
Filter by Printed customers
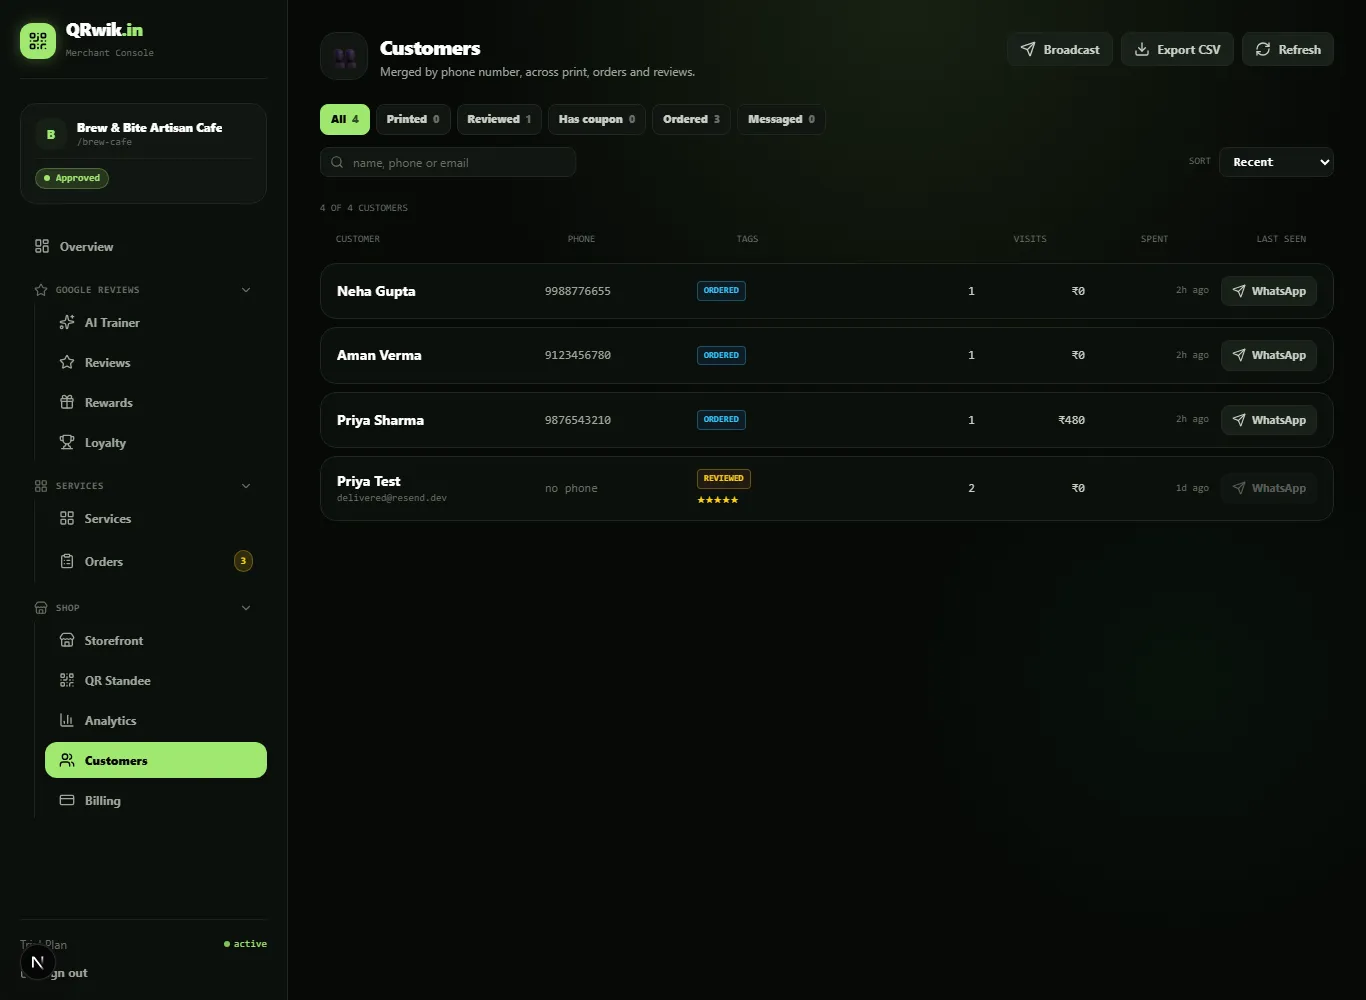point(413,119)
